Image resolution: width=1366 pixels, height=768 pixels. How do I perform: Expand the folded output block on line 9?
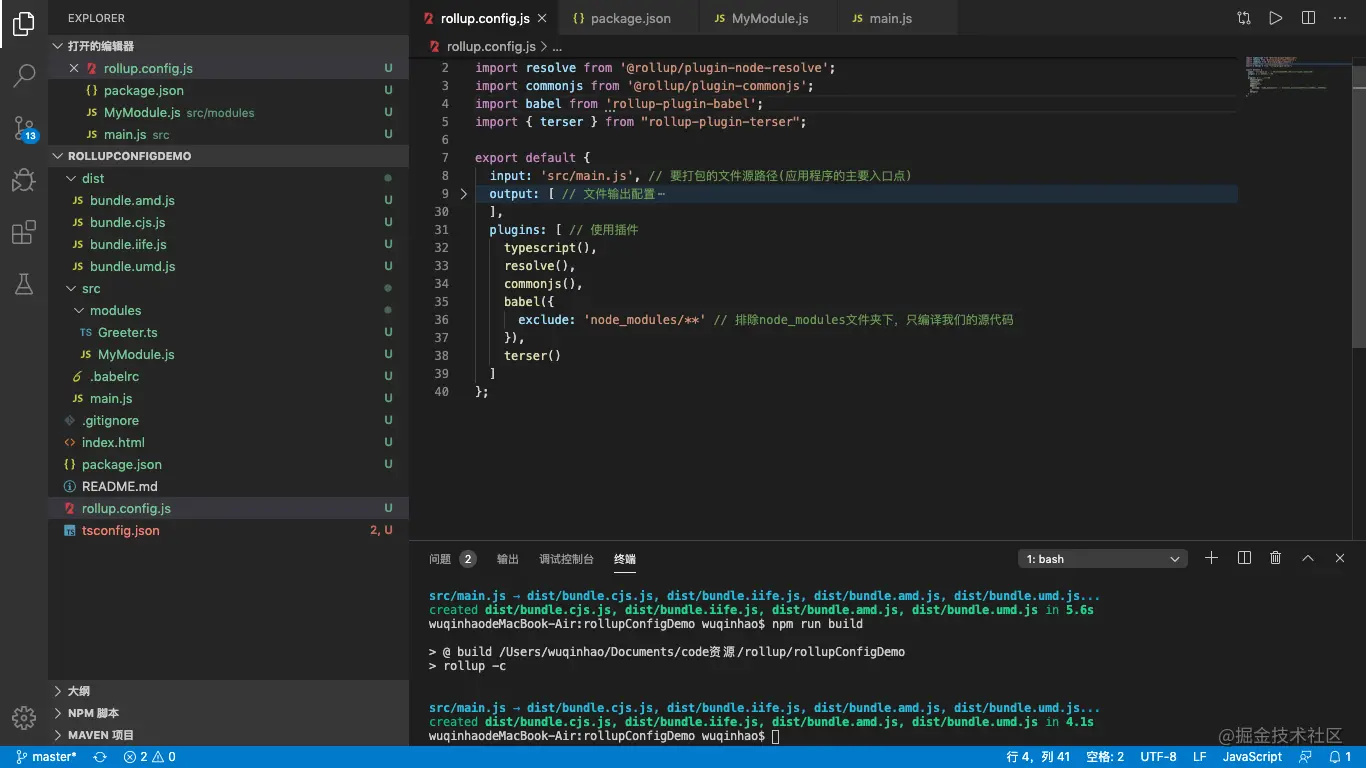click(x=463, y=194)
